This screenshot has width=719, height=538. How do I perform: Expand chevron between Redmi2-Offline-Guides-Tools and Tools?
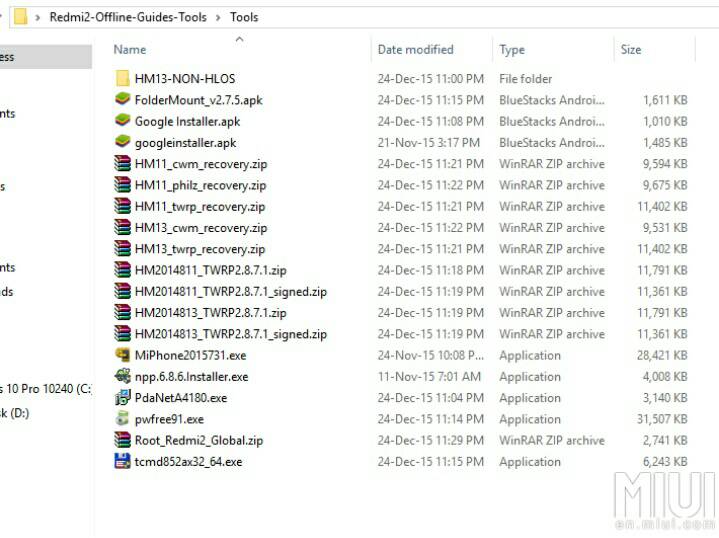click(x=218, y=17)
